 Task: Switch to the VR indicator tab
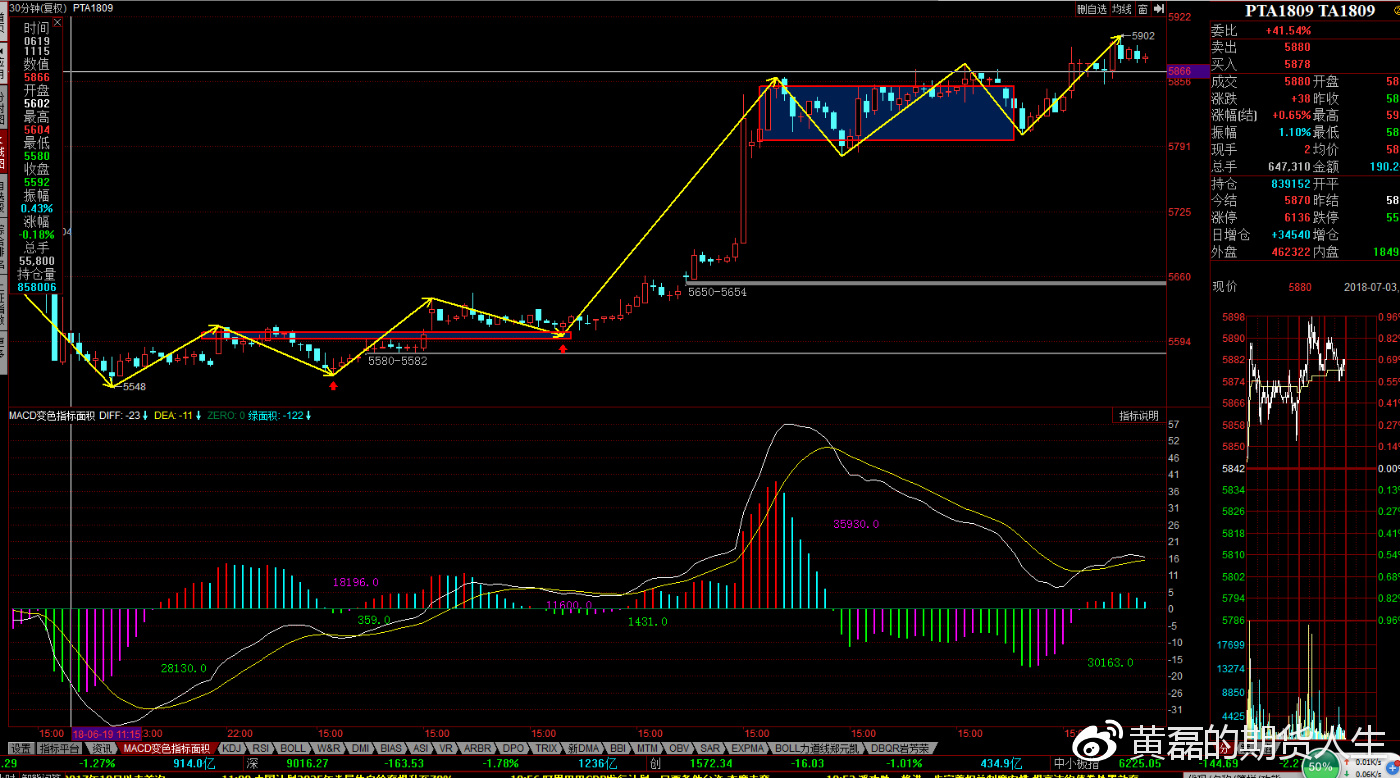447,748
